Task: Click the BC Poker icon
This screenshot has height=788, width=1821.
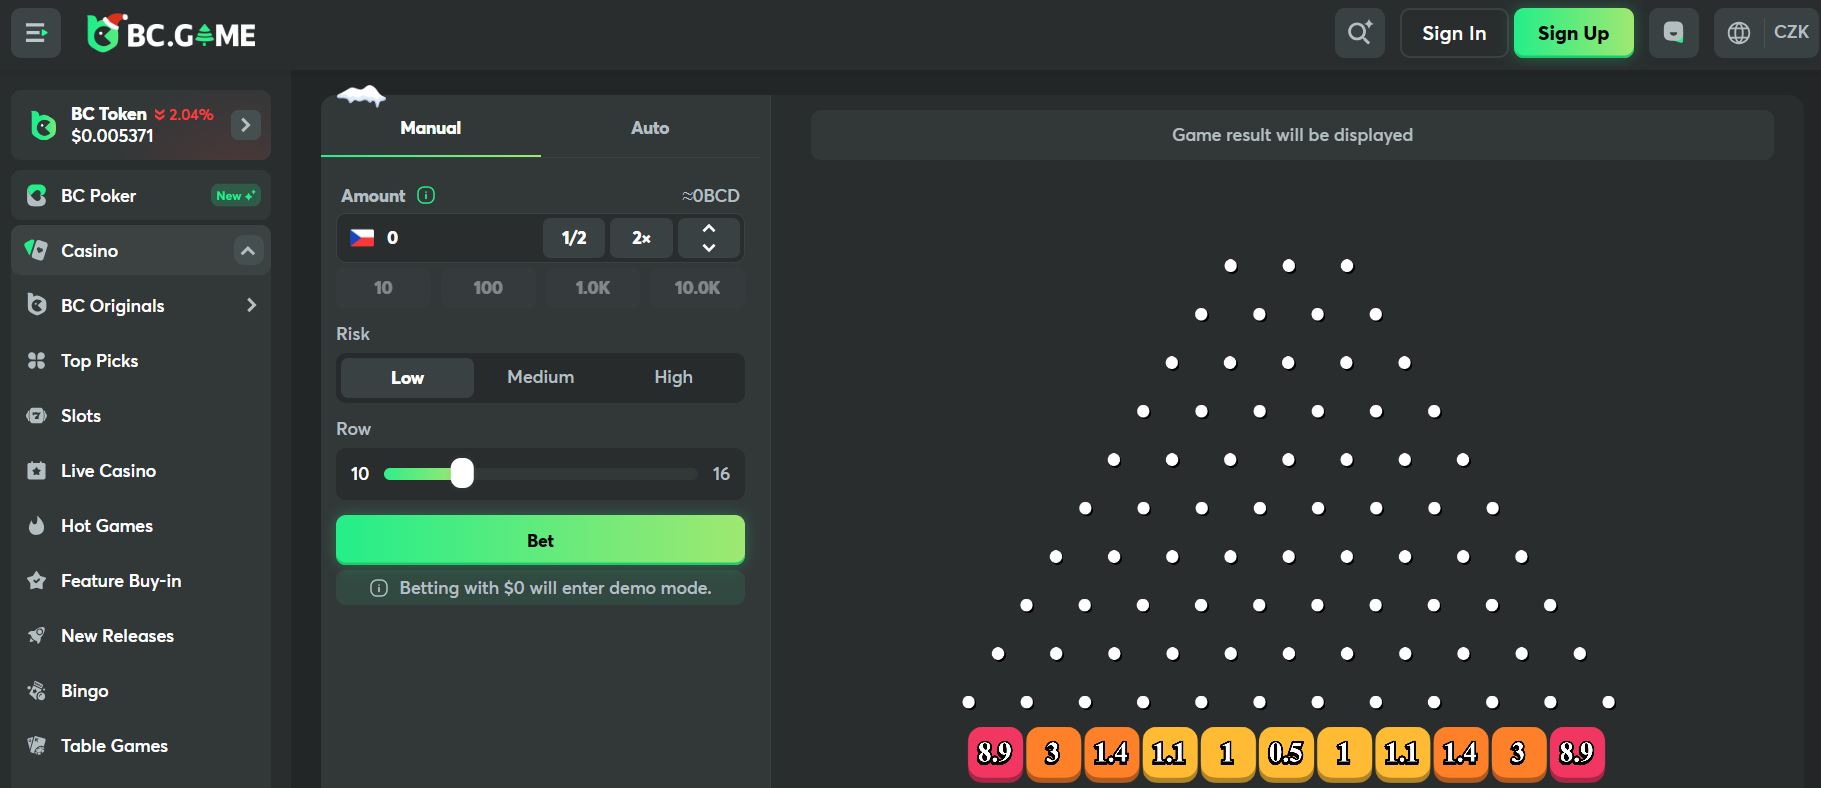Action: [37, 195]
